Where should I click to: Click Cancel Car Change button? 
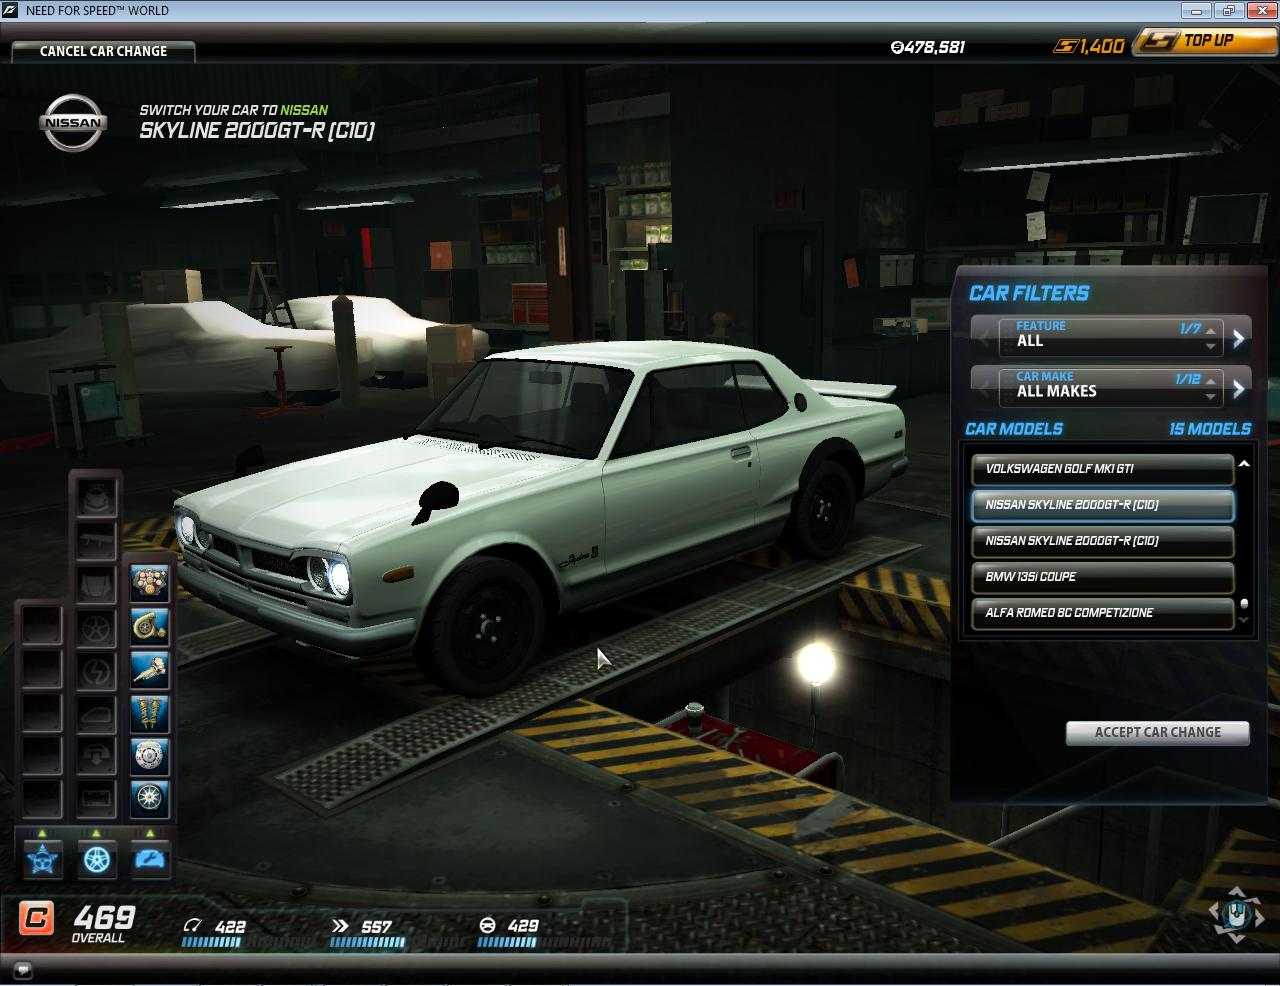pyautogui.click(x=103, y=51)
